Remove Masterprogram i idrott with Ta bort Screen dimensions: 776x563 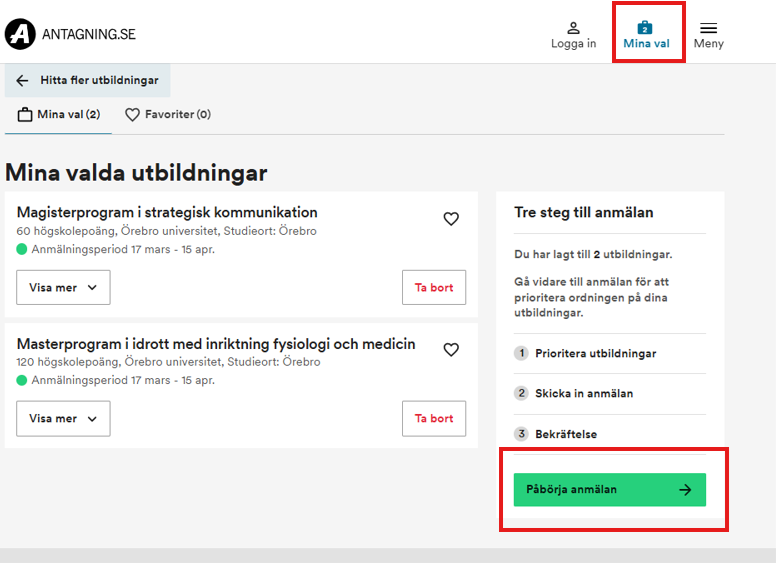[434, 418]
